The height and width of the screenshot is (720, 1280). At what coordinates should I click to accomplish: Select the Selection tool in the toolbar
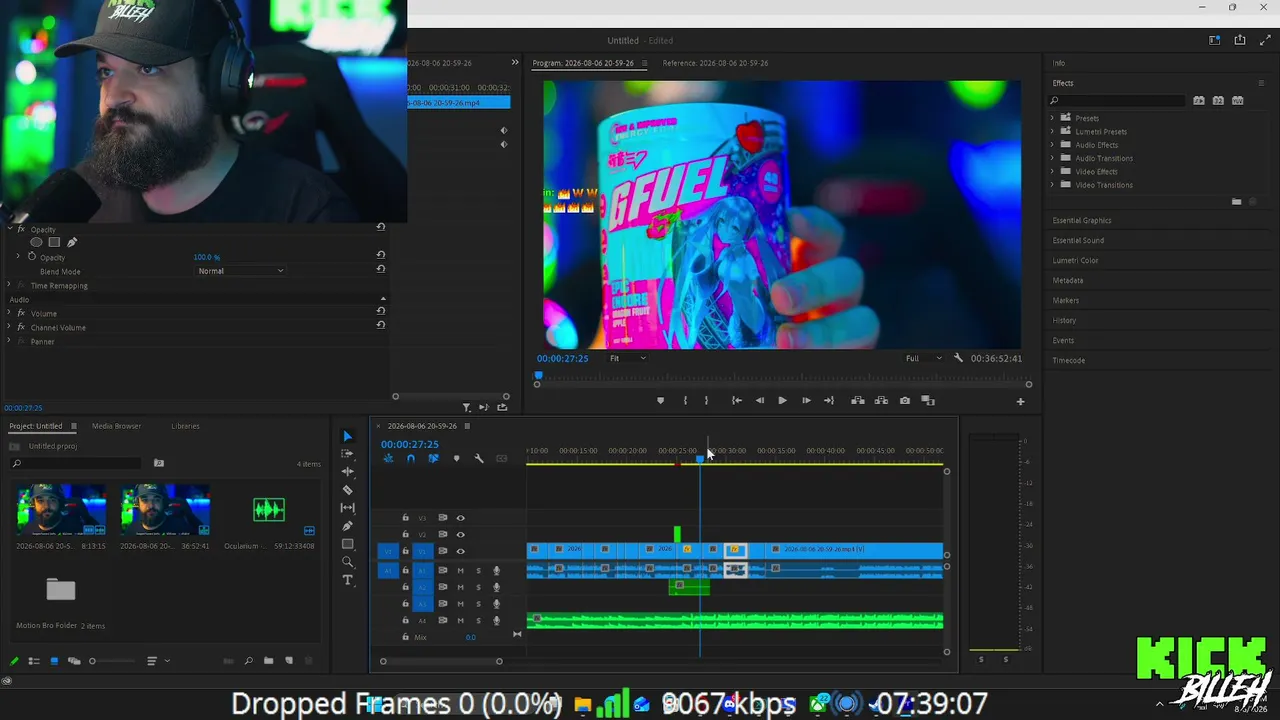347,436
